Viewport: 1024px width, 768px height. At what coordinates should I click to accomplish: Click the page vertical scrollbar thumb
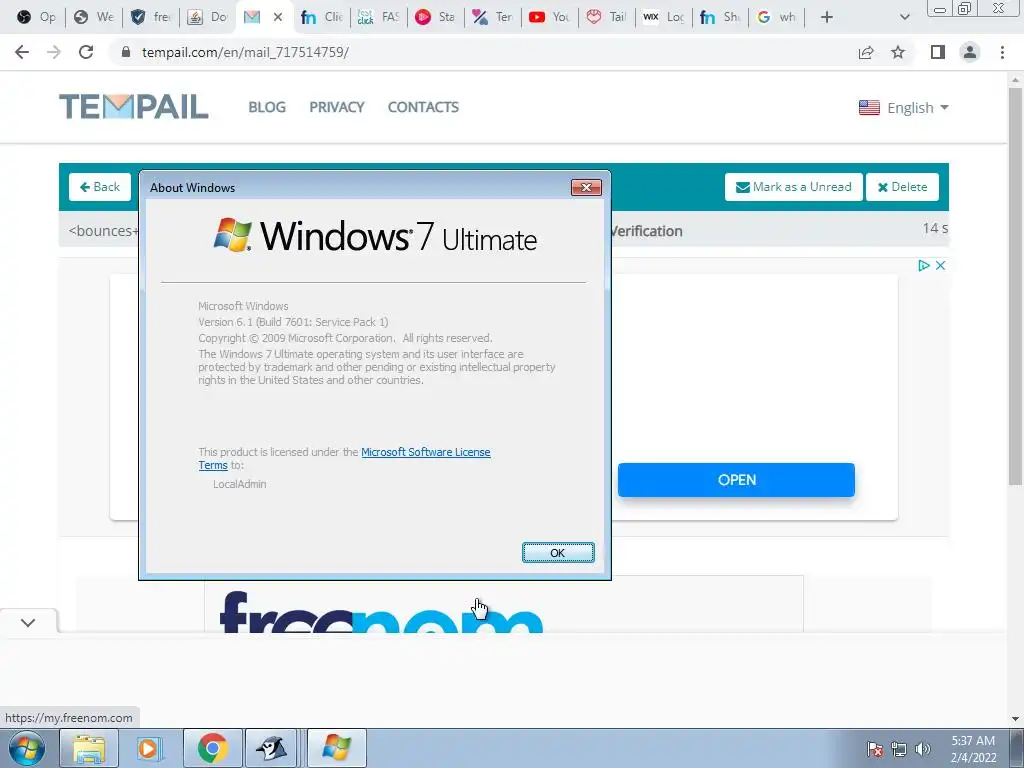coord(1015,287)
